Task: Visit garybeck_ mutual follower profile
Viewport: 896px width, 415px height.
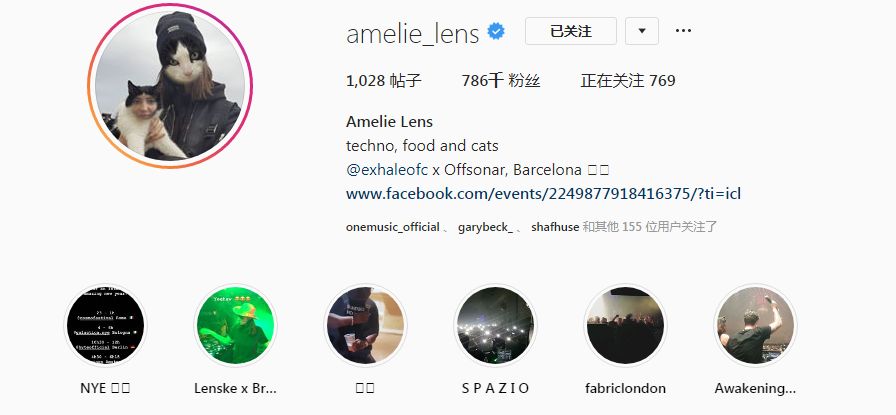Action: click(x=485, y=227)
